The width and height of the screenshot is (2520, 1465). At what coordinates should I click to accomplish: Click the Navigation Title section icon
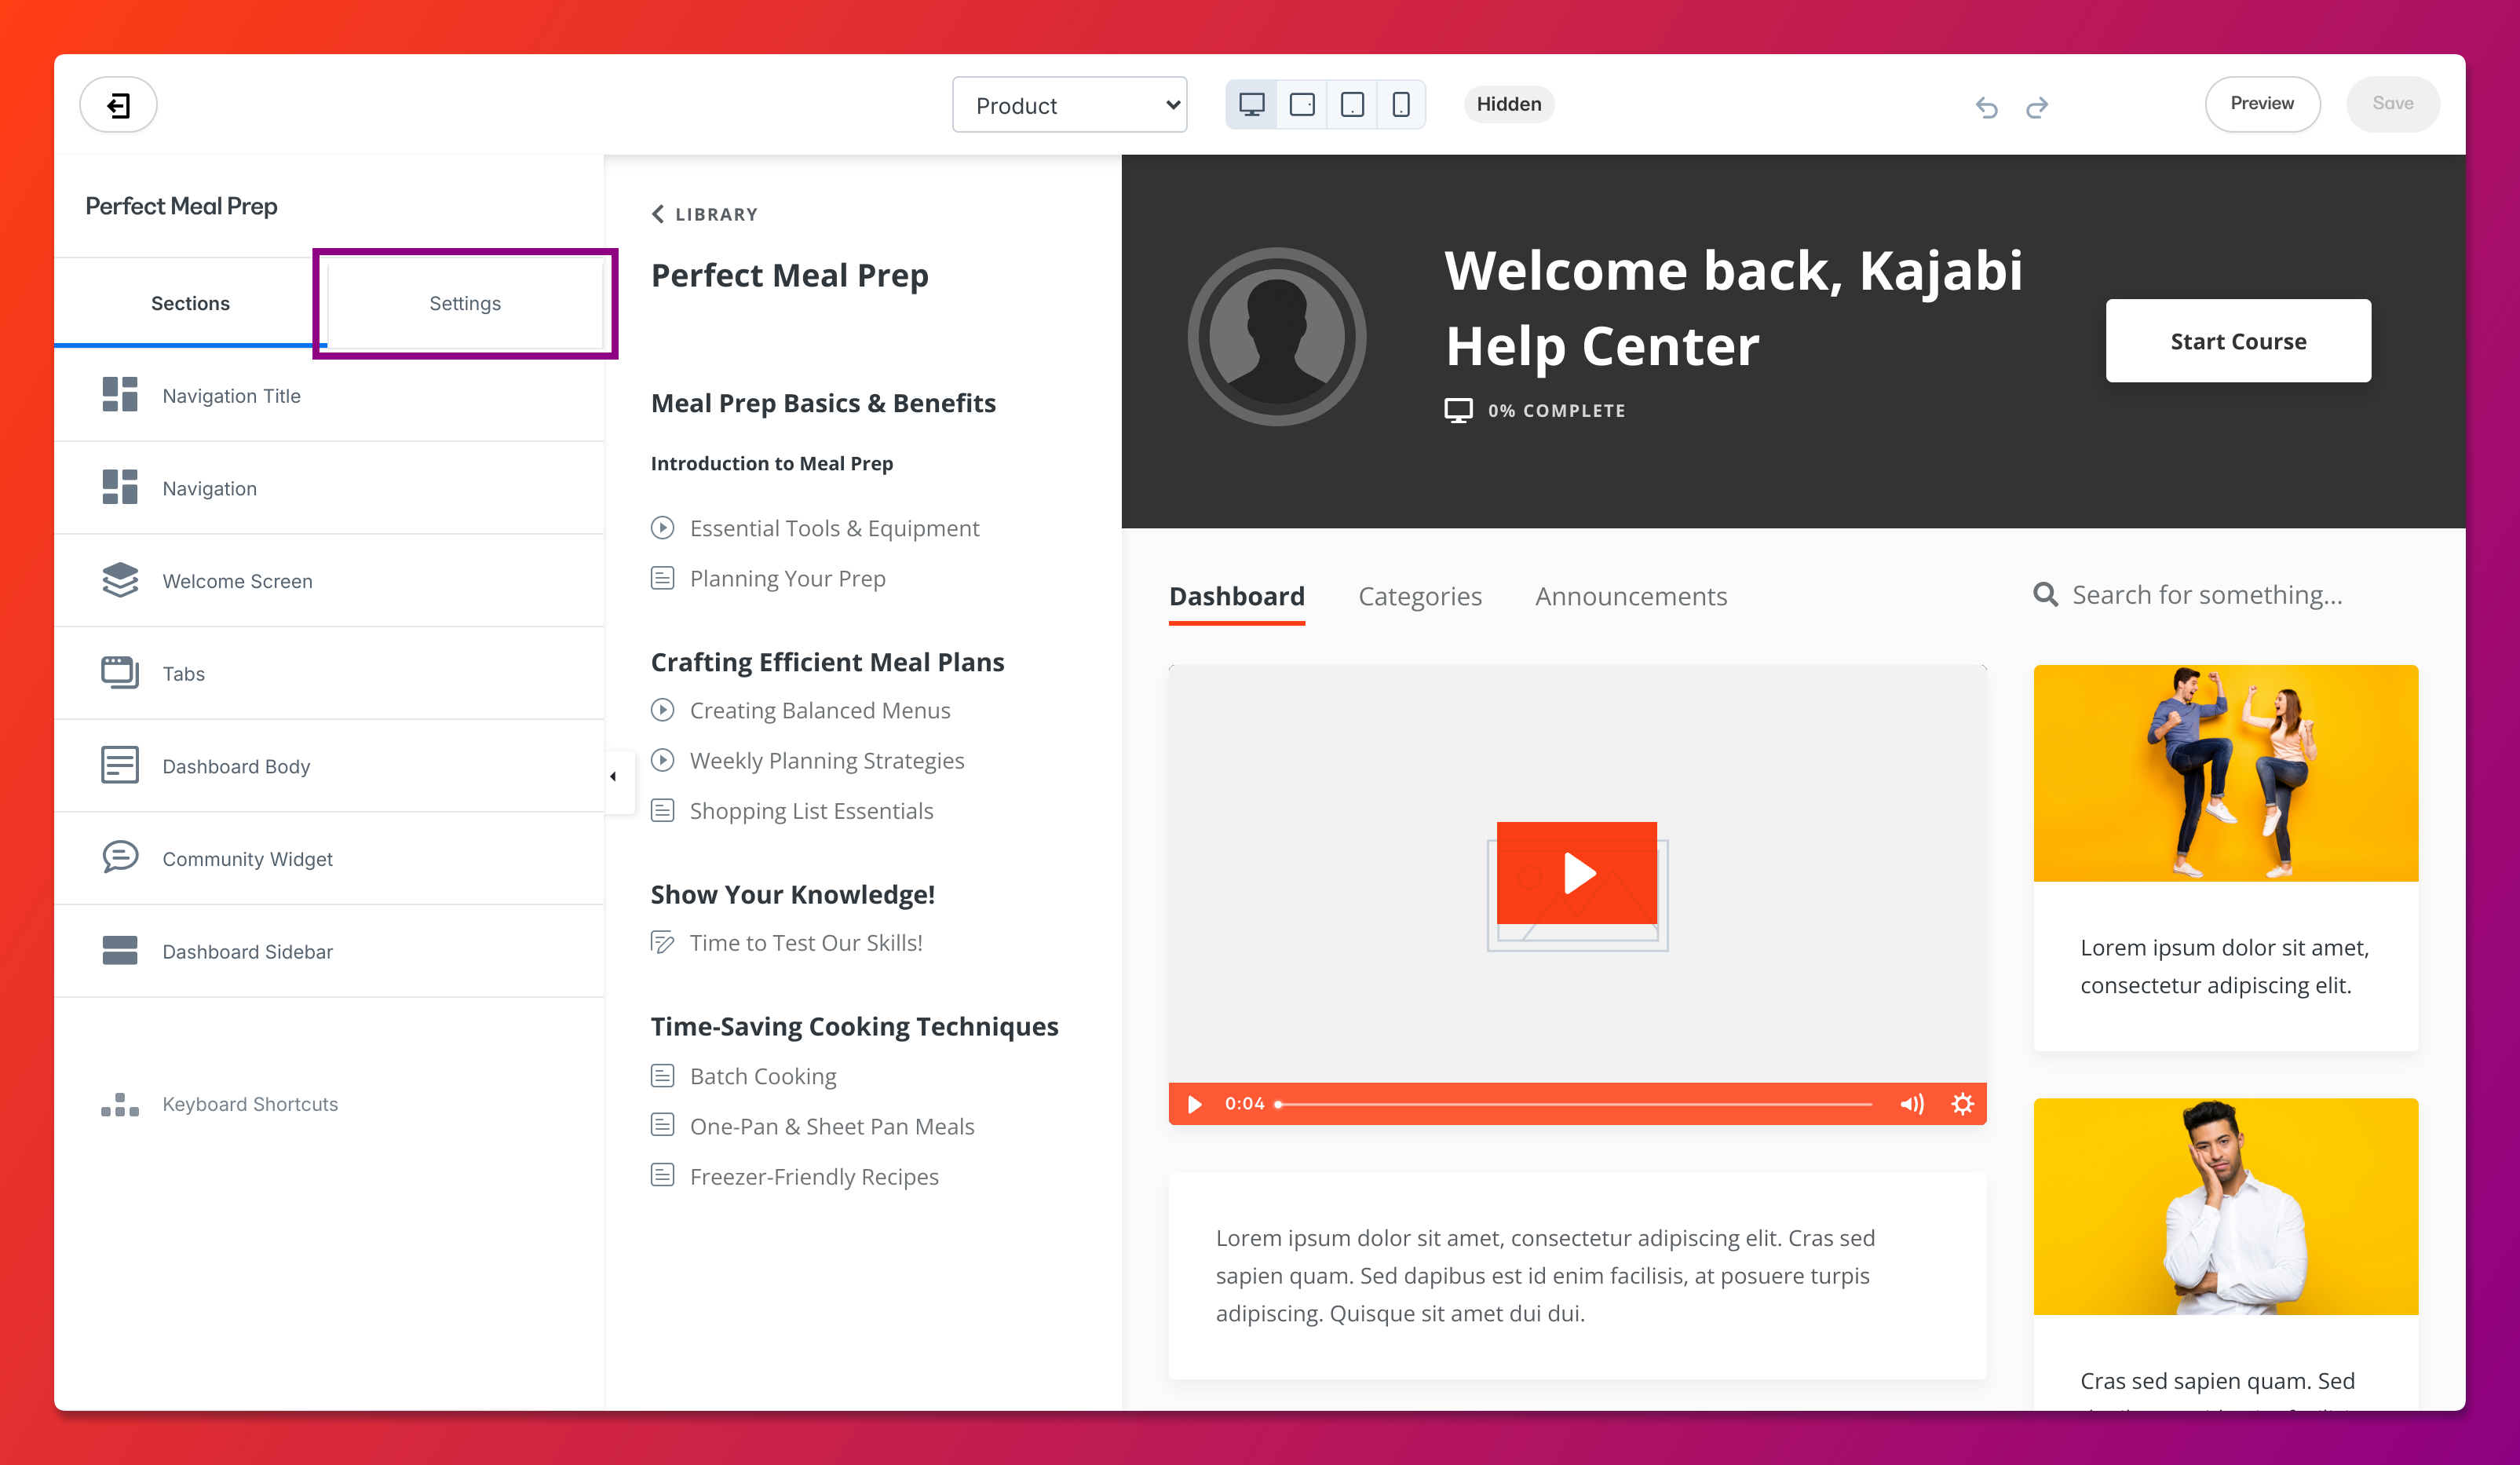pyautogui.click(x=120, y=395)
